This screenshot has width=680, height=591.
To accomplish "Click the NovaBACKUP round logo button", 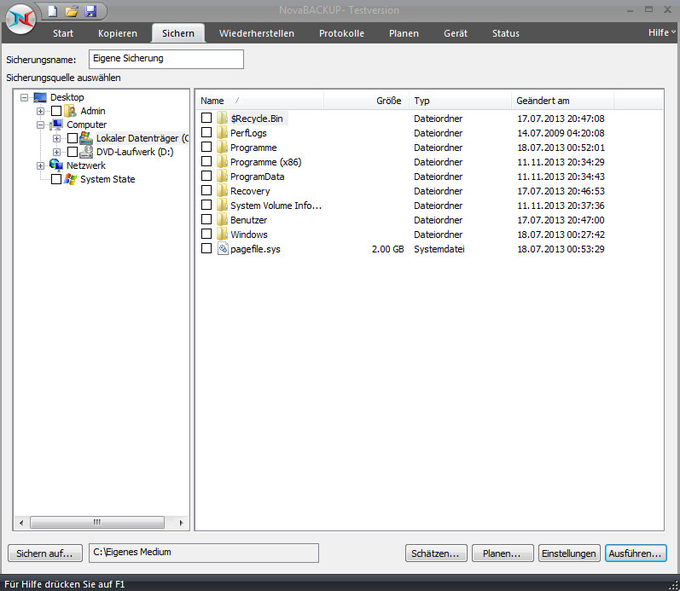I will point(20,19).
